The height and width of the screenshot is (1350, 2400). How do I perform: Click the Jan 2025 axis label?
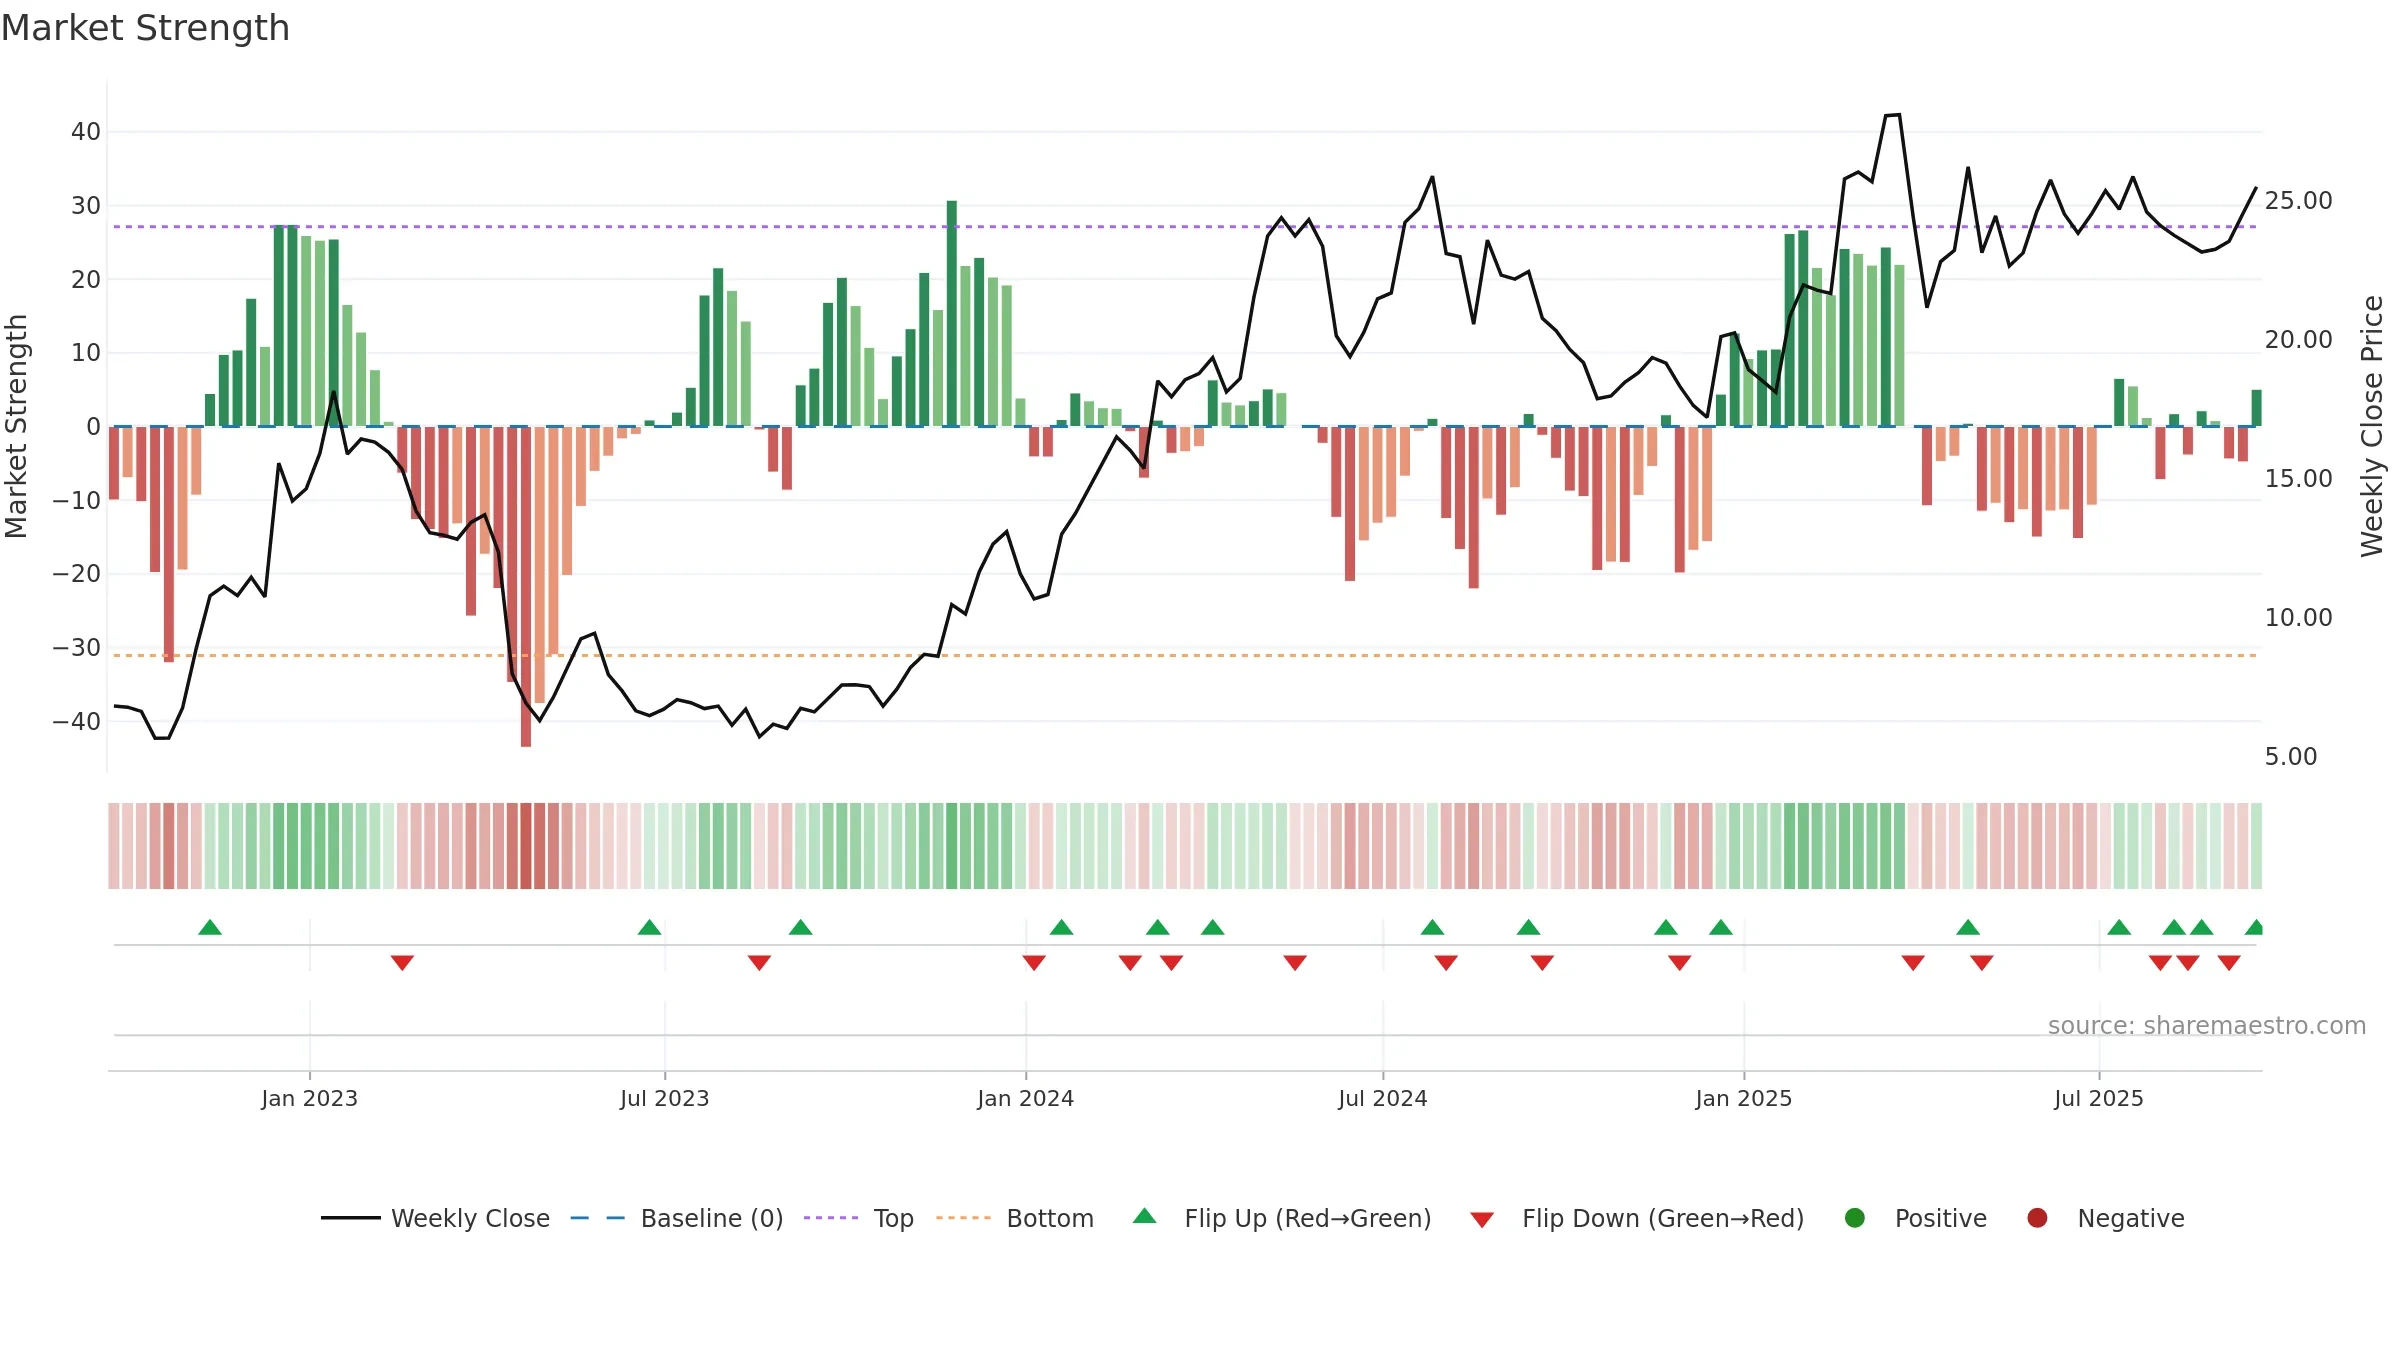click(x=1744, y=1098)
